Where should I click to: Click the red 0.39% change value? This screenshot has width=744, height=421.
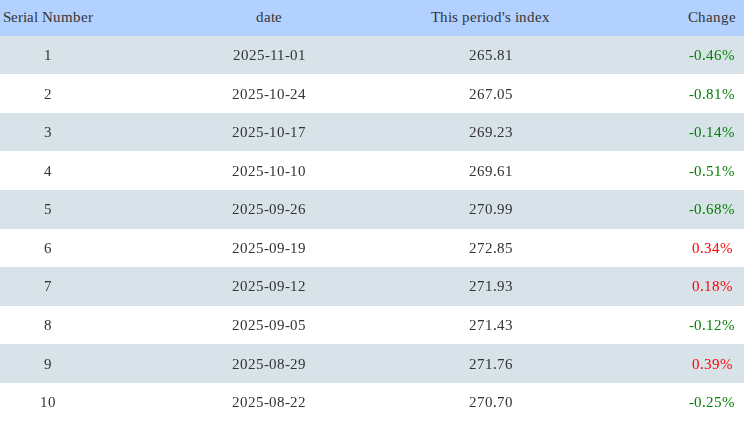pyautogui.click(x=712, y=364)
